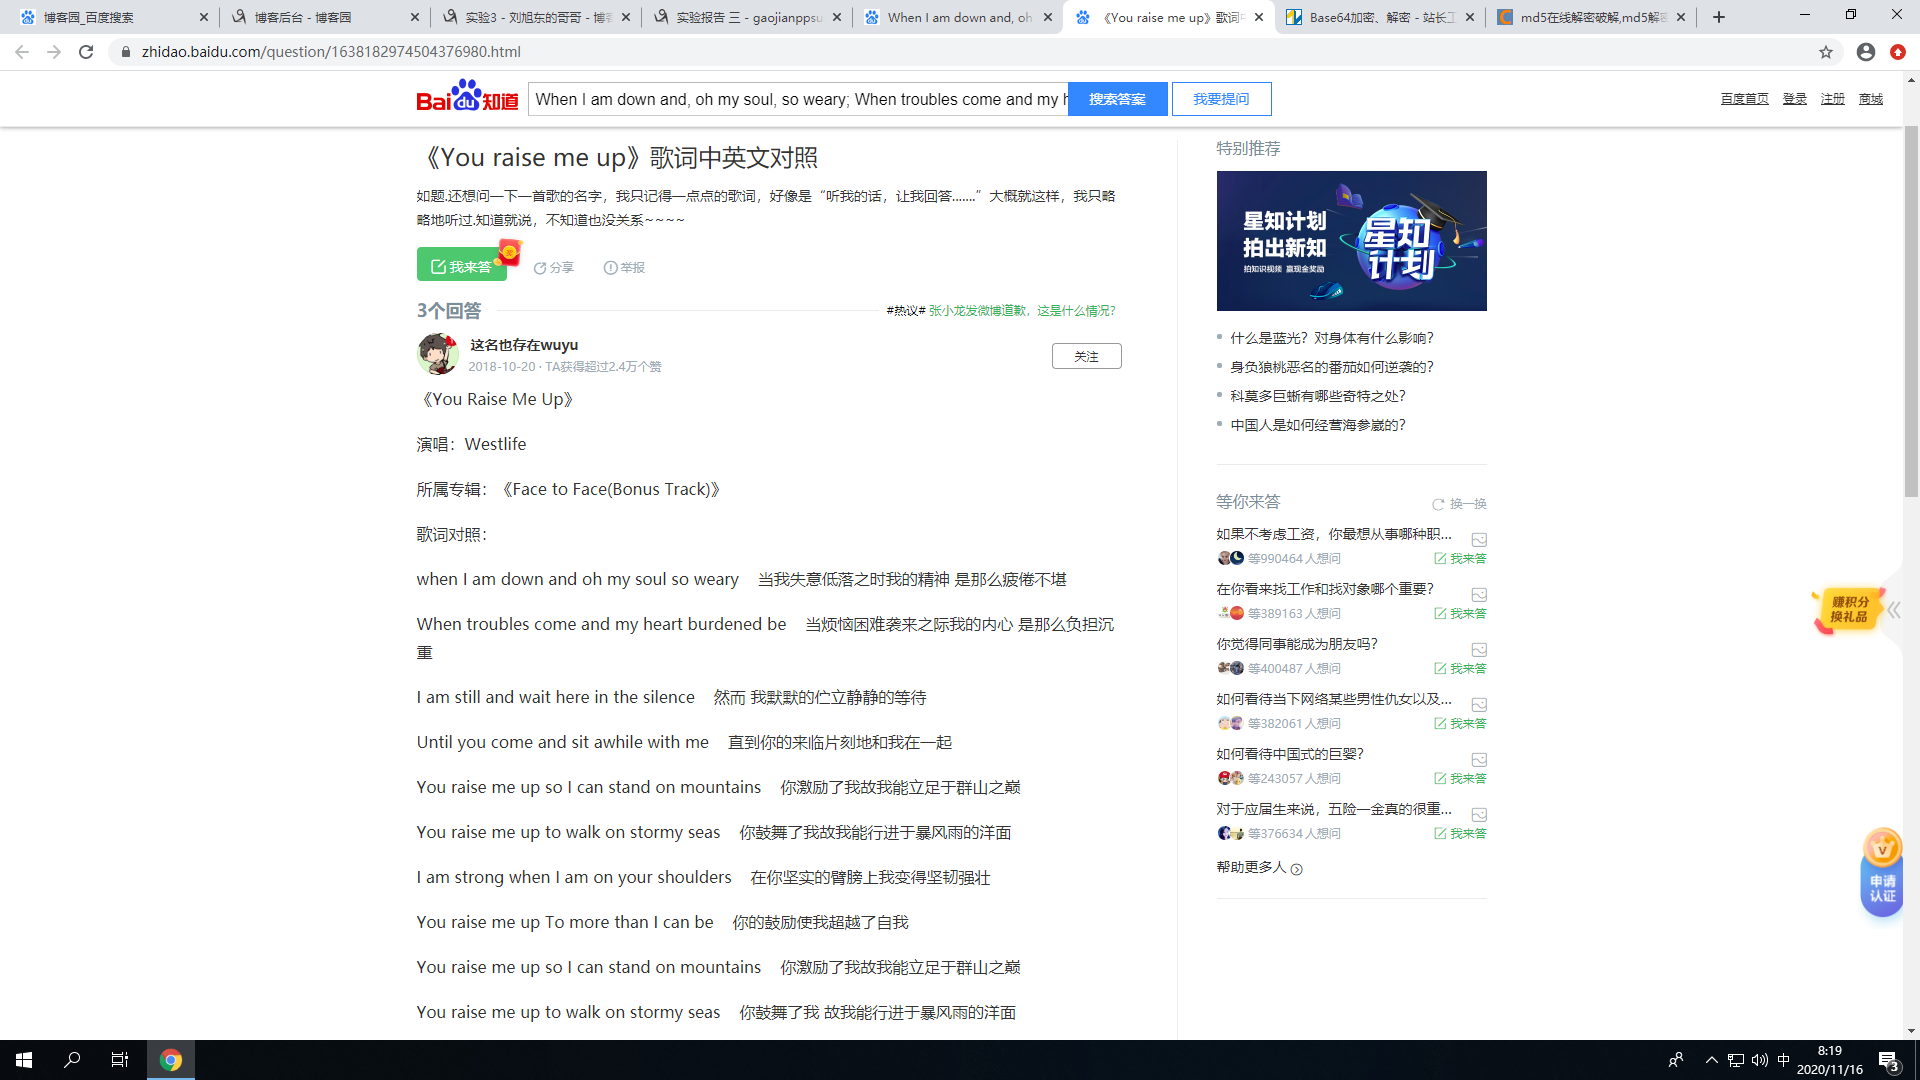Click the question search input field

pyautogui.click(x=797, y=99)
